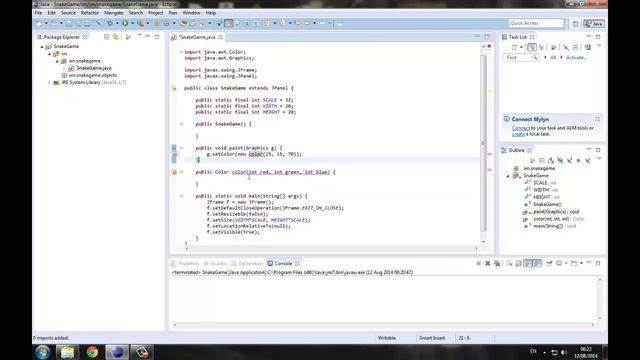Close the SnakeGame.java editor tab
This screenshot has width=640, height=360.
pos(220,37)
